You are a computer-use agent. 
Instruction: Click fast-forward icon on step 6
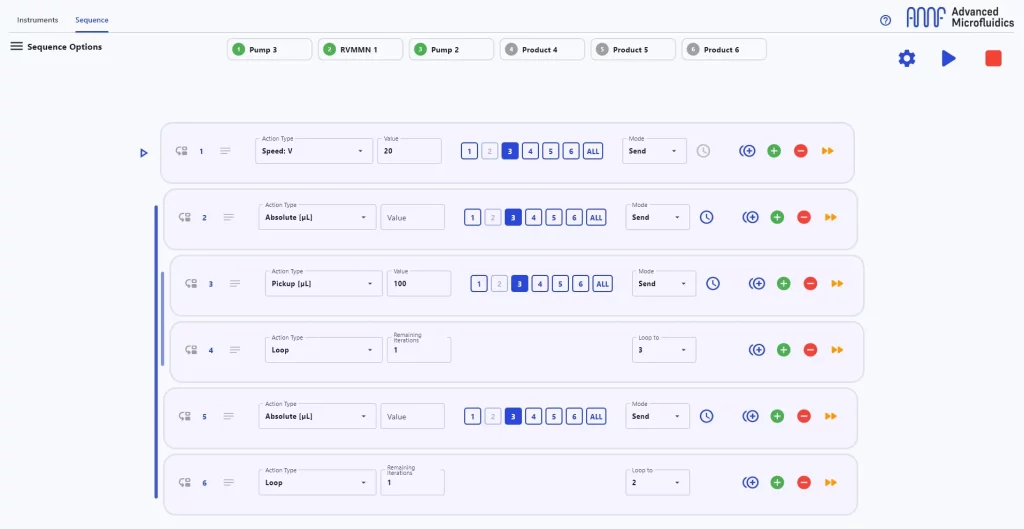tap(831, 483)
